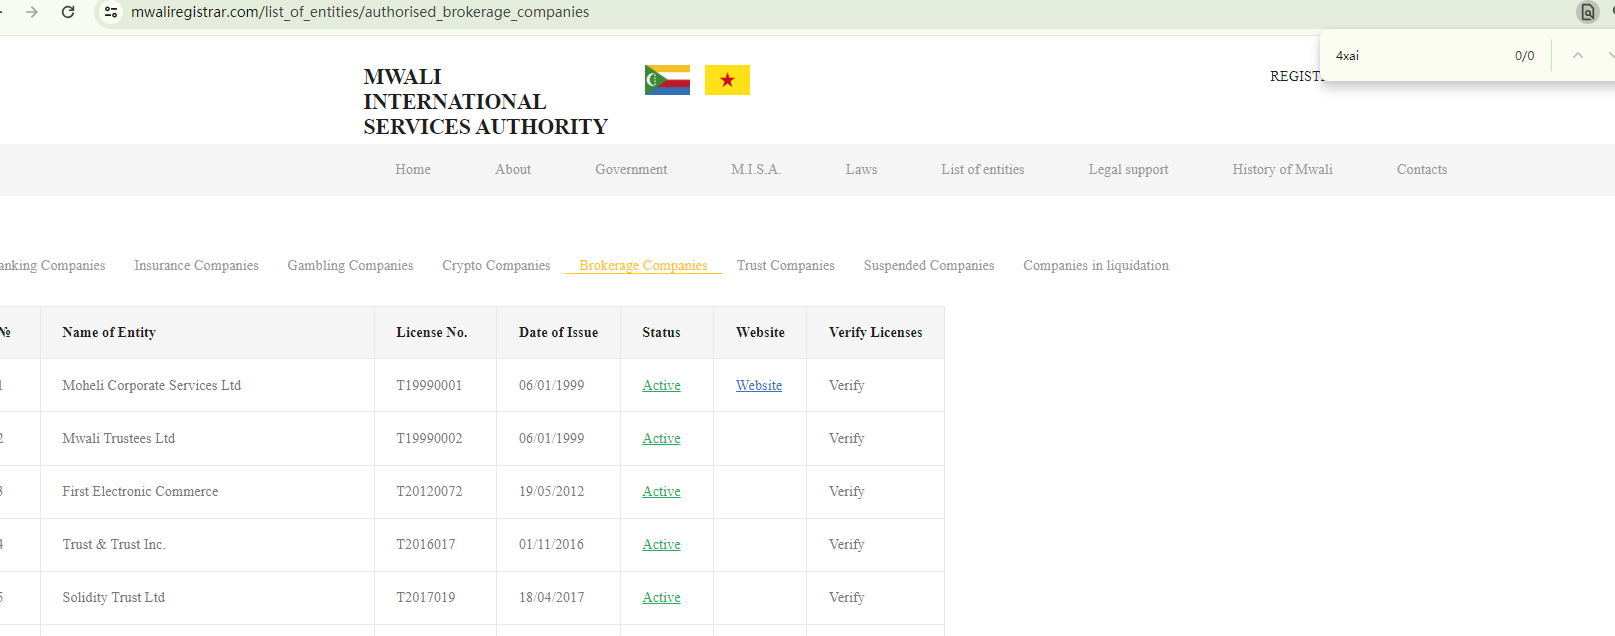Click issue date 18/04/2017

coord(551,598)
